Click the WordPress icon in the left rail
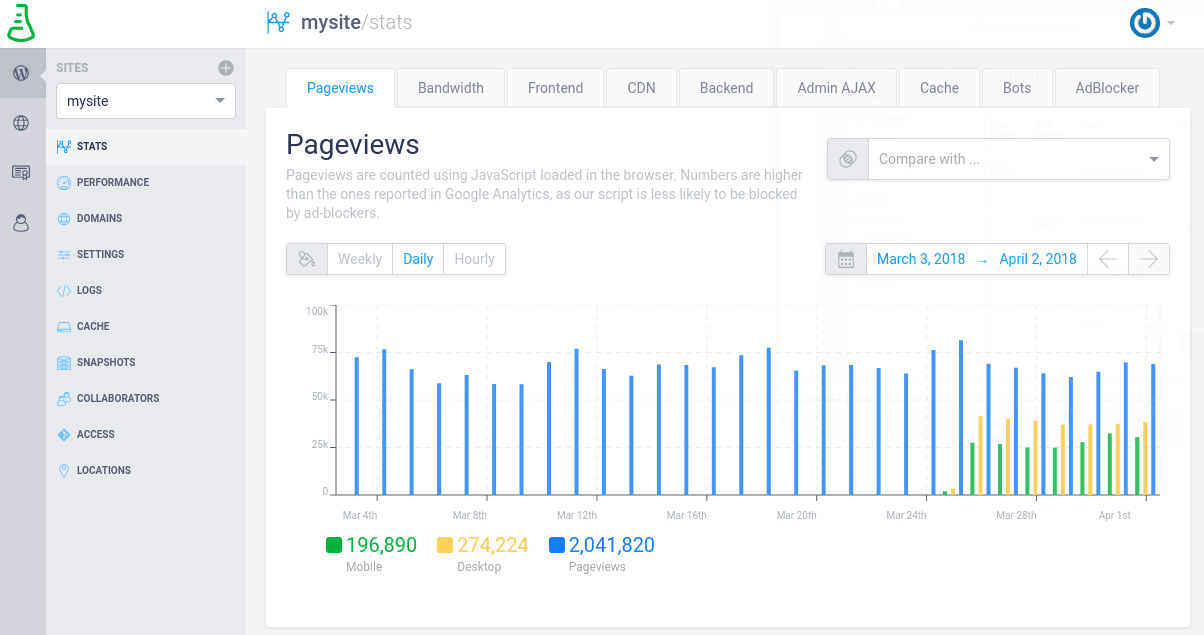The height and width of the screenshot is (635, 1204). 21,72
